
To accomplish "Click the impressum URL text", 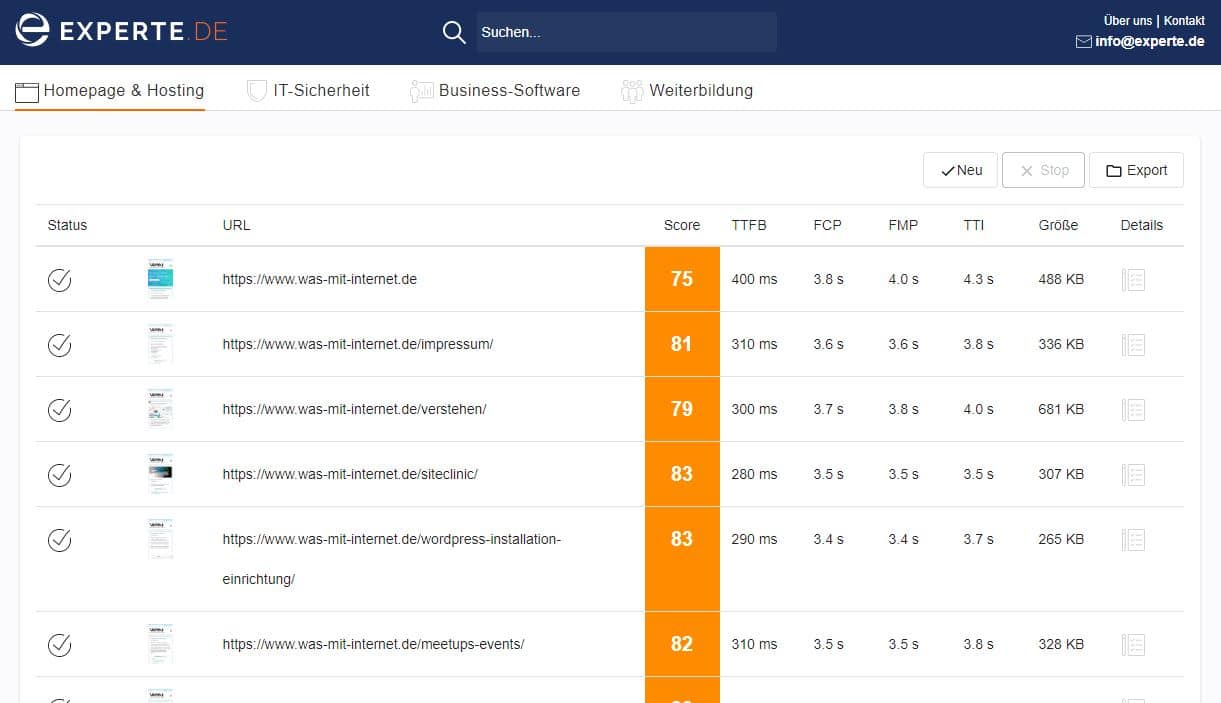I will pyautogui.click(x=358, y=344).
